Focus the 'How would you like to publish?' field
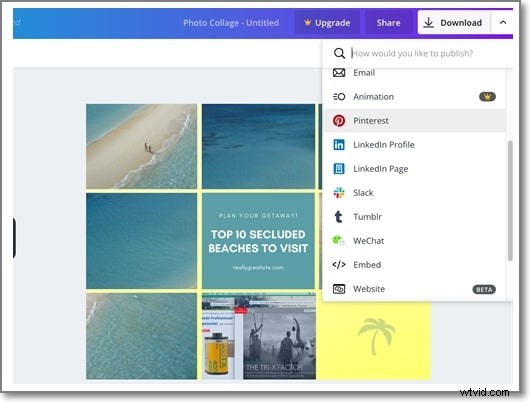The image size is (530, 402). [x=412, y=53]
